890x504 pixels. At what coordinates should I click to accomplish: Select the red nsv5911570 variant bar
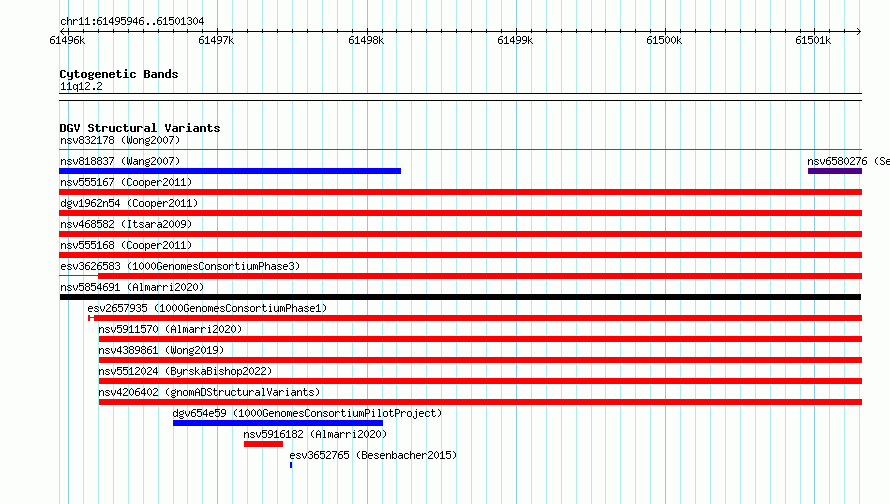click(x=480, y=339)
